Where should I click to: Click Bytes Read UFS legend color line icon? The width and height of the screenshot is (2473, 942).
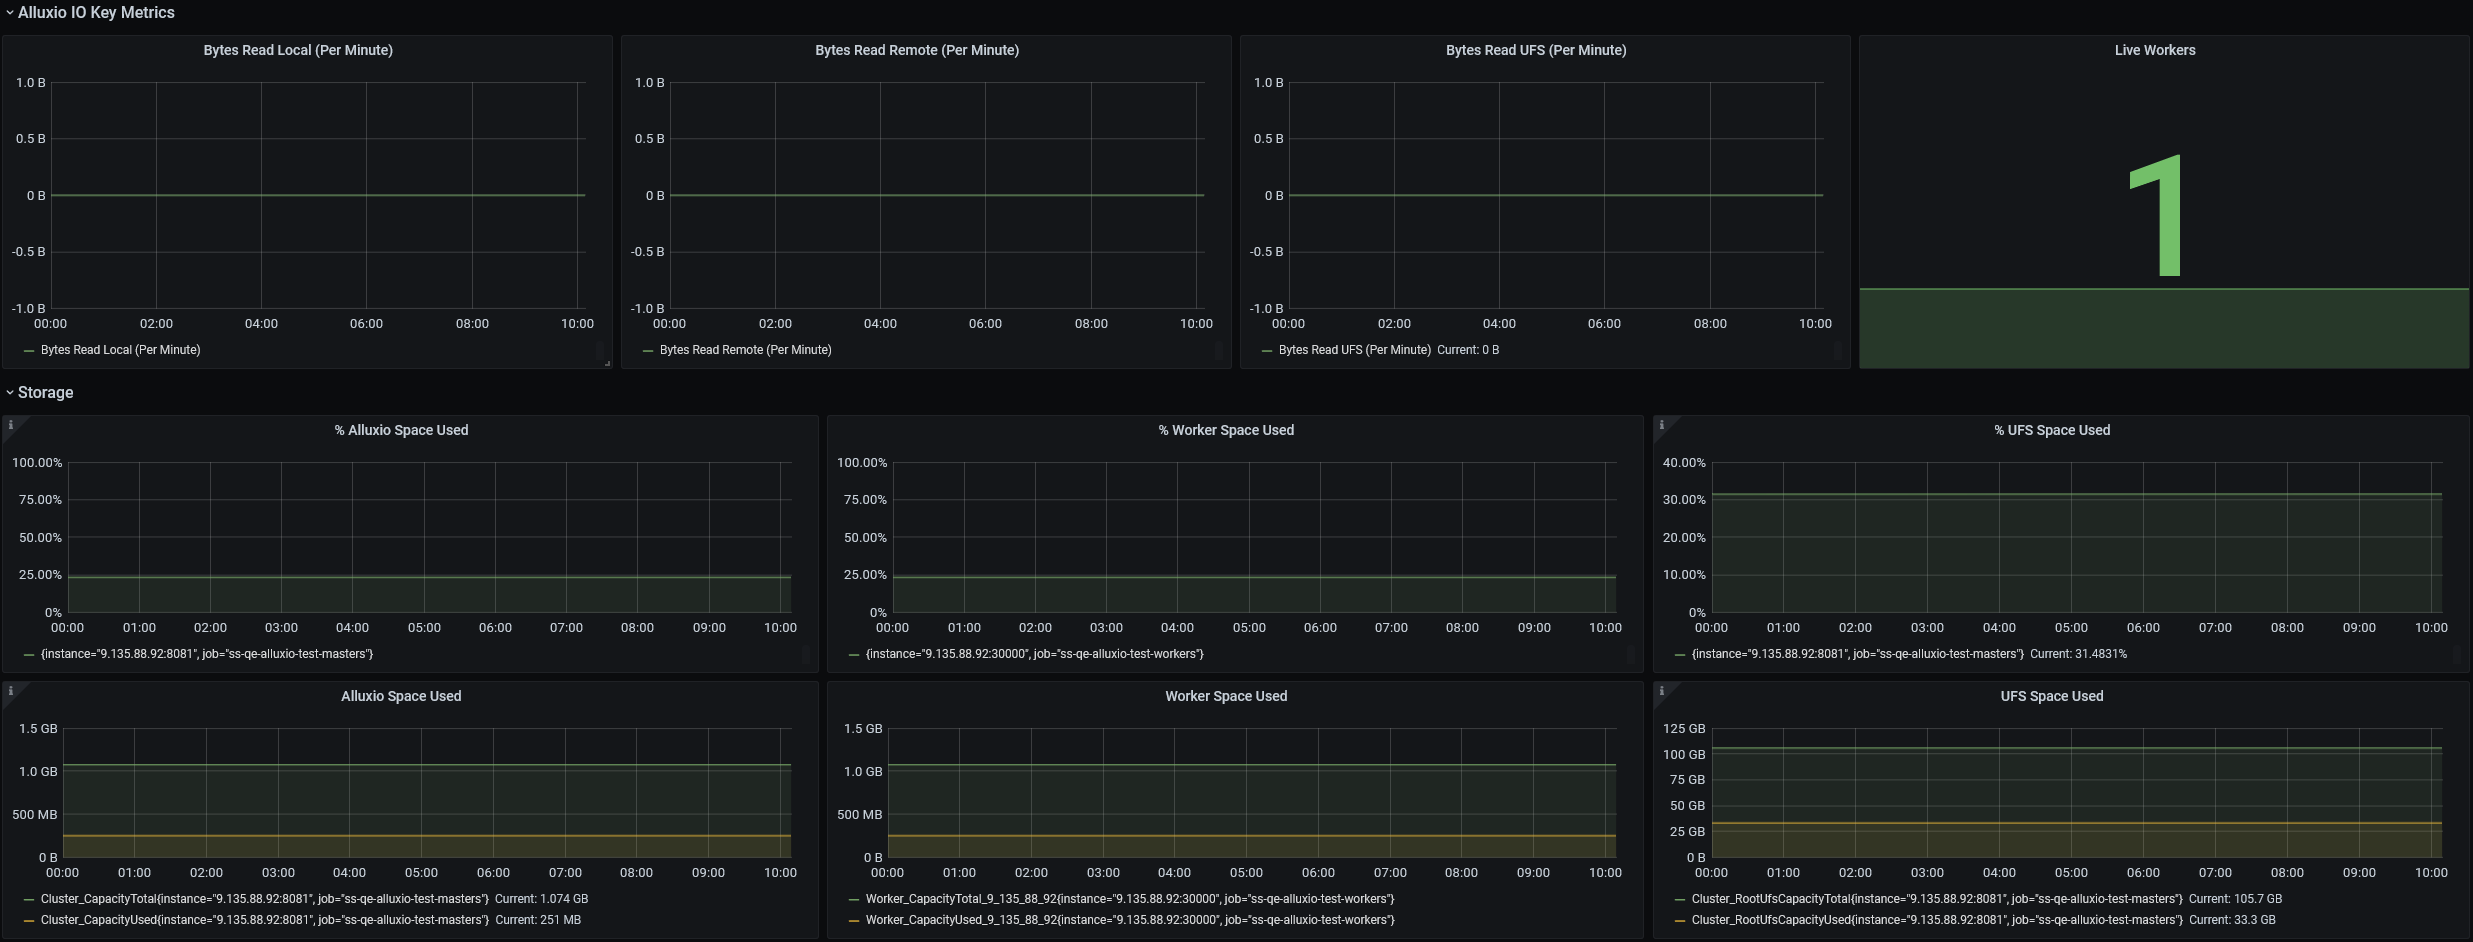tap(1267, 351)
